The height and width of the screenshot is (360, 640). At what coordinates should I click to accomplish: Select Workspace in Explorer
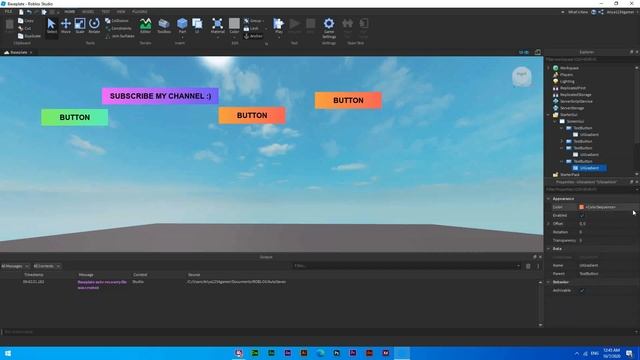pyautogui.click(x=569, y=68)
